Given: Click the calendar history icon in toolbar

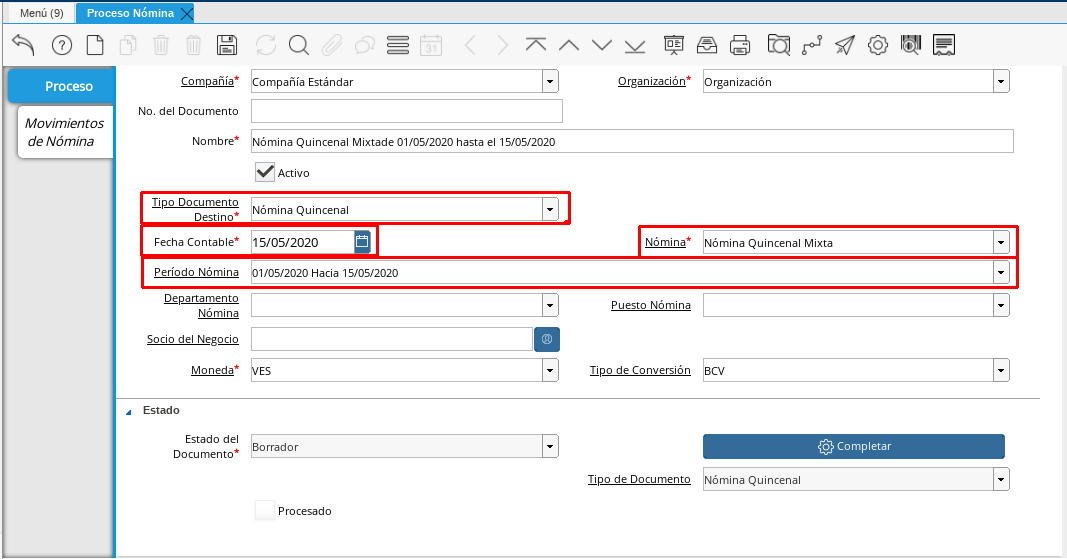Looking at the screenshot, I should click(x=431, y=45).
